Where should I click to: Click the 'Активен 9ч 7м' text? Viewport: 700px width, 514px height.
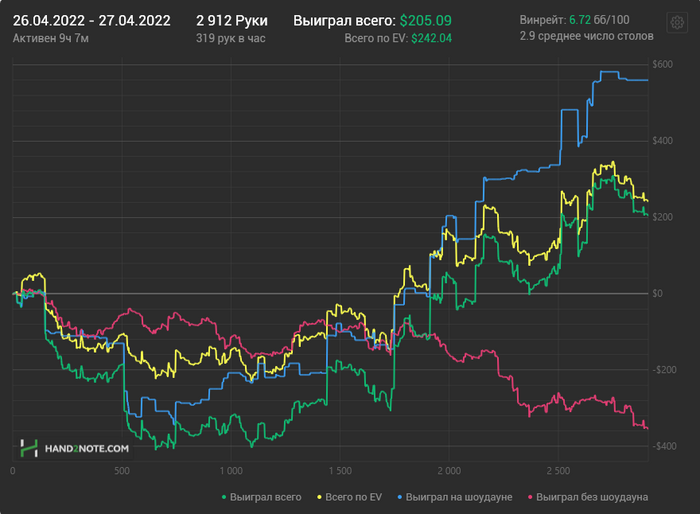point(50,38)
